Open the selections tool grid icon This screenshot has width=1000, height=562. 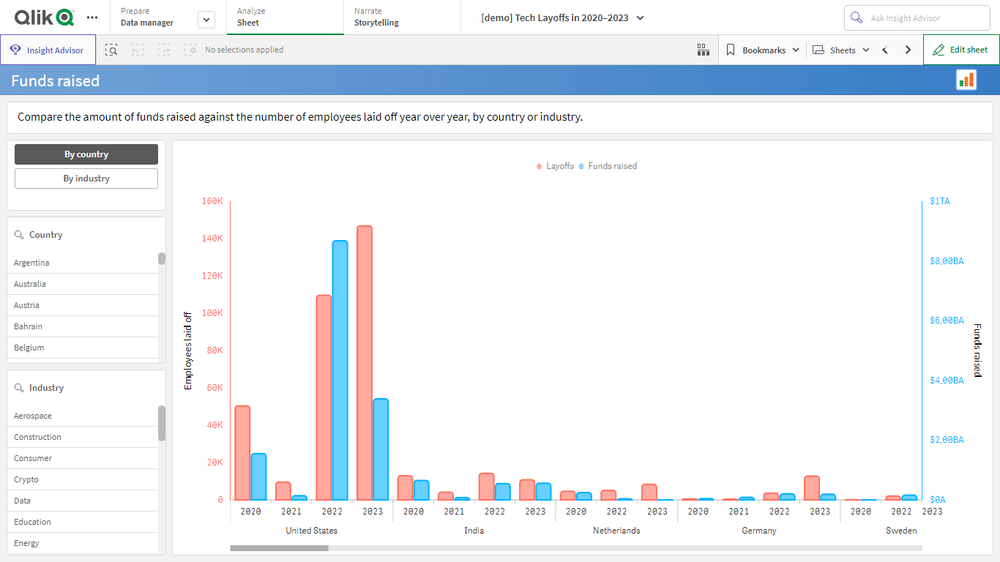click(x=703, y=50)
